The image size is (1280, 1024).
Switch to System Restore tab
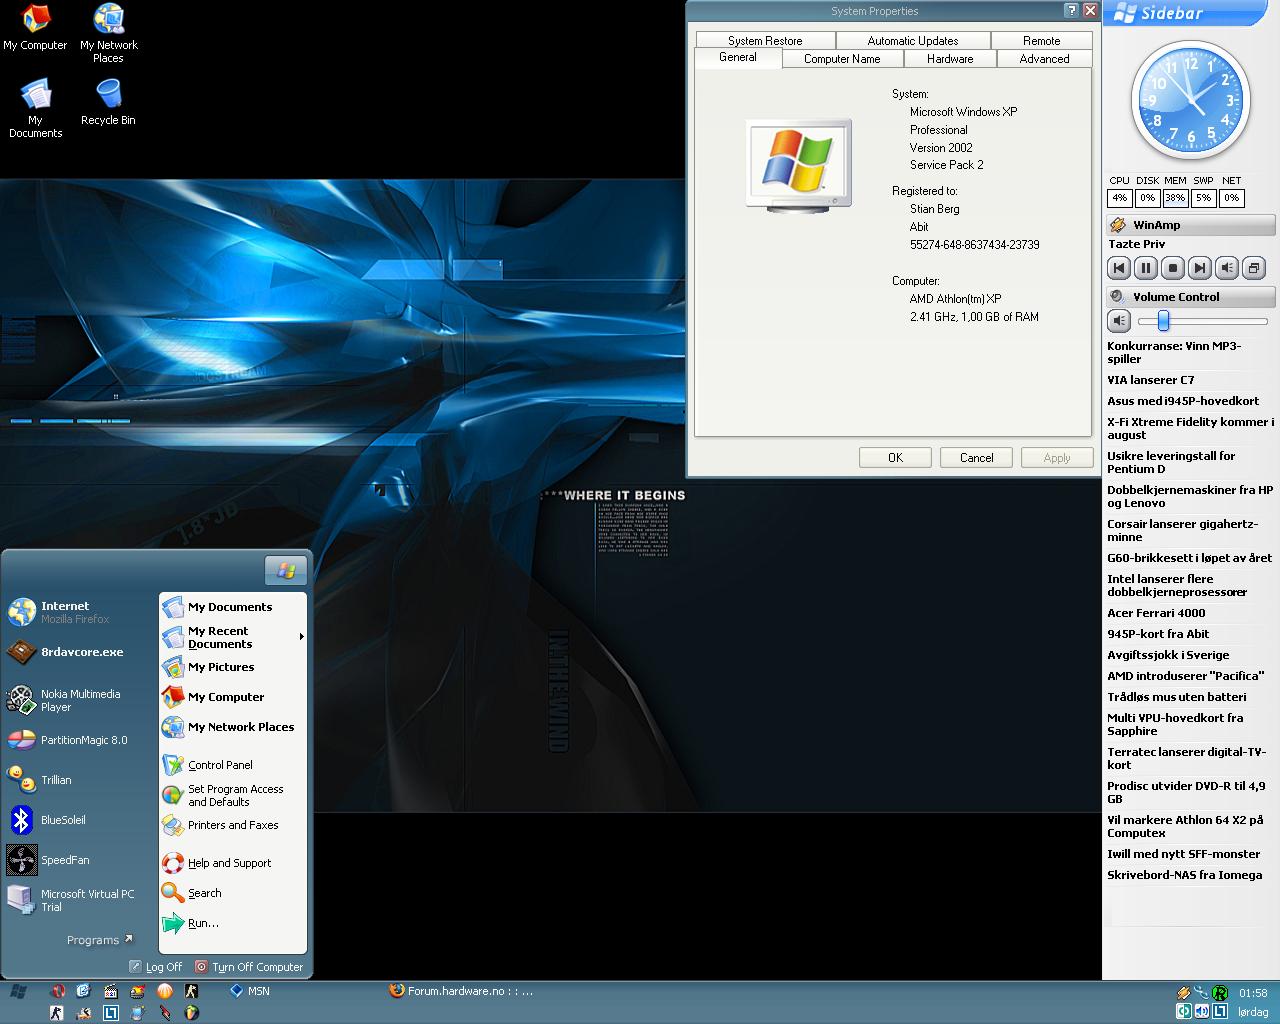pyautogui.click(x=765, y=41)
